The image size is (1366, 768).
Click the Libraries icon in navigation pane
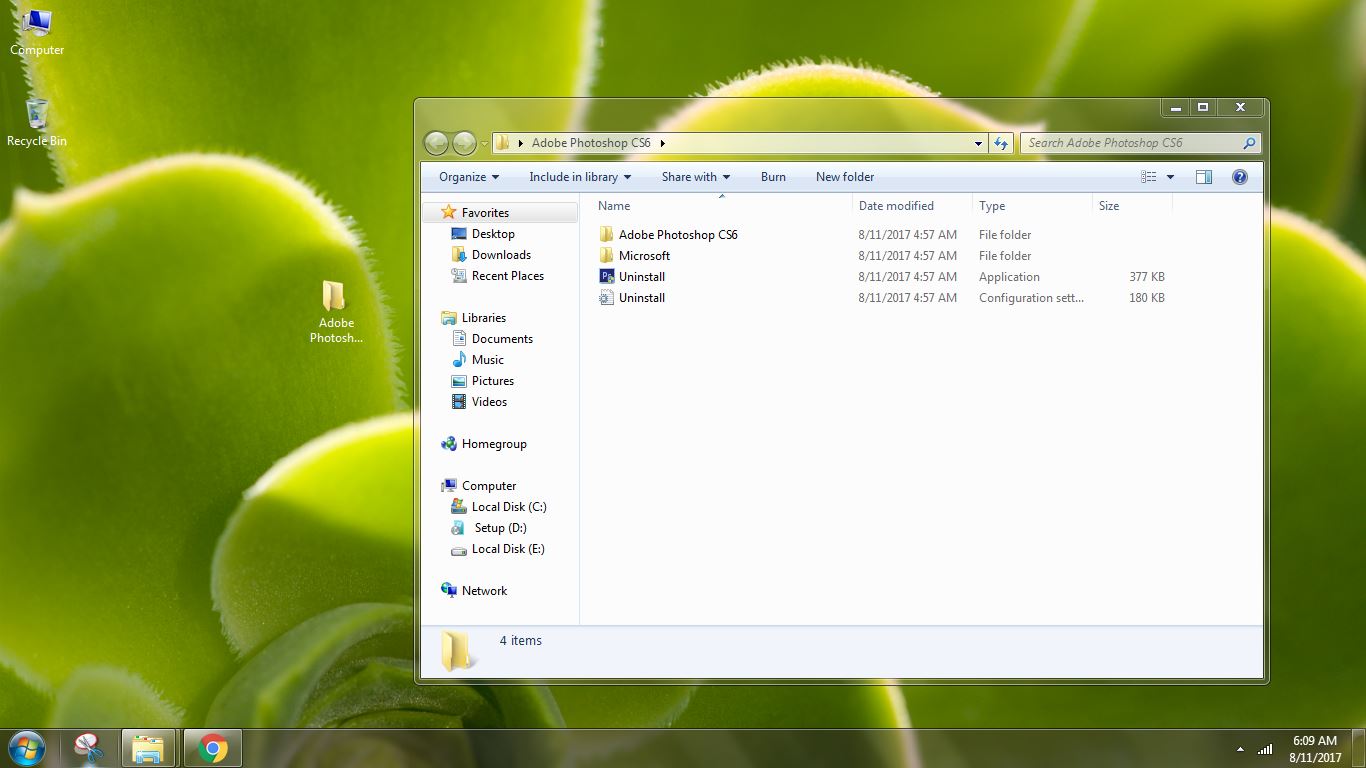pyautogui.click(x=449, y=318)
